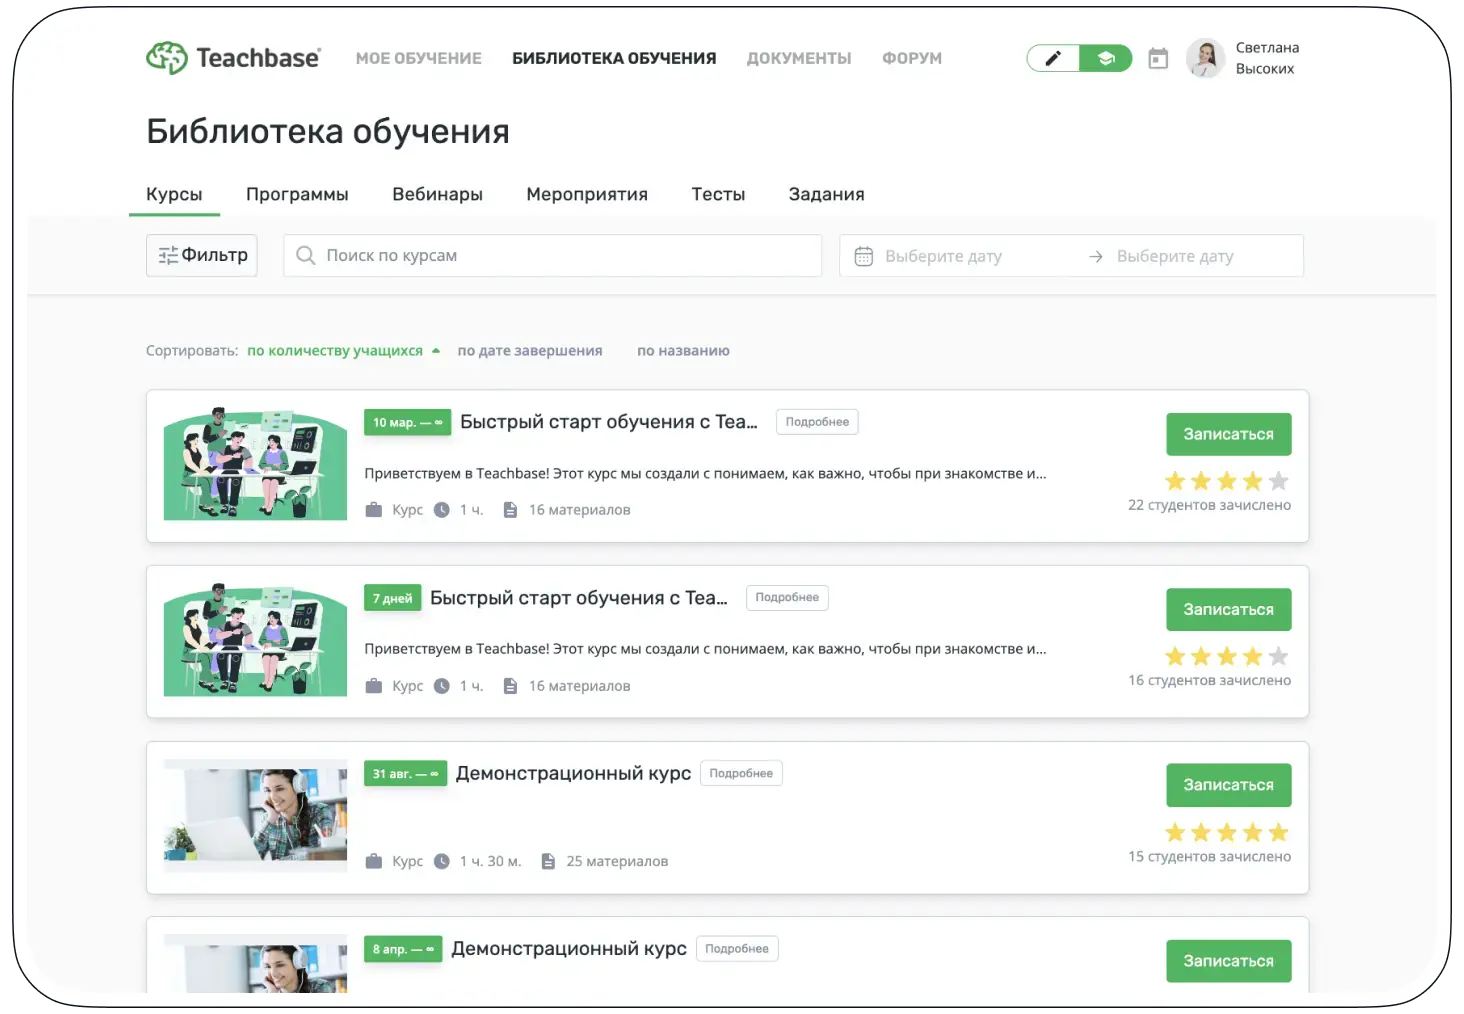This screenshot has width=1464, height=1014.
Task: Toggle sort direction arrow by учащихся
Action: click(x=436, y=351)
